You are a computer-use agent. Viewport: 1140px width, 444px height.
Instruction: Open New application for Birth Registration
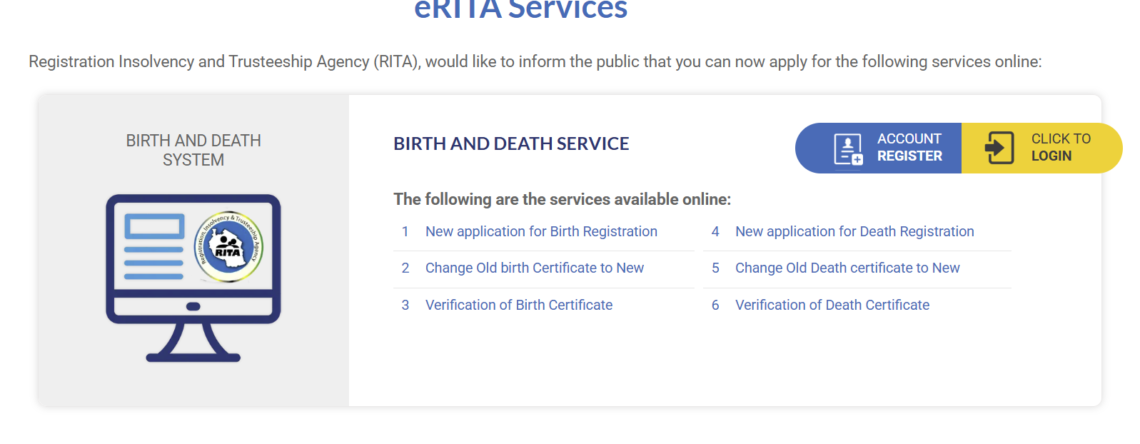click(x=541, y=231)
